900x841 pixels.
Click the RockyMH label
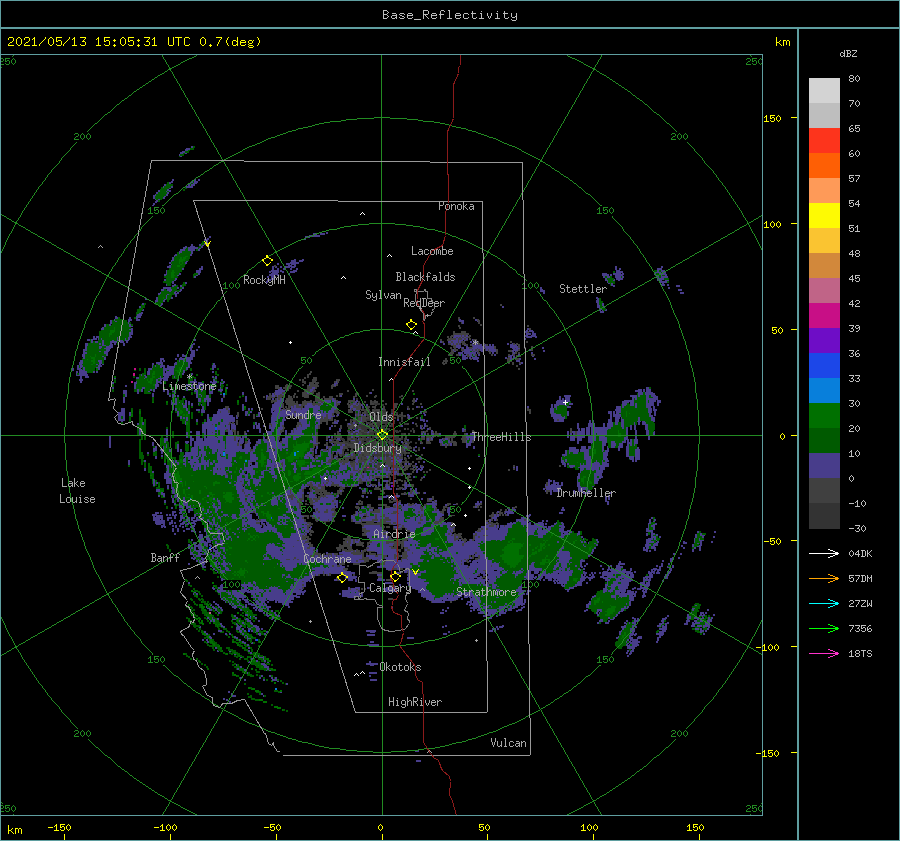(264, 280)
